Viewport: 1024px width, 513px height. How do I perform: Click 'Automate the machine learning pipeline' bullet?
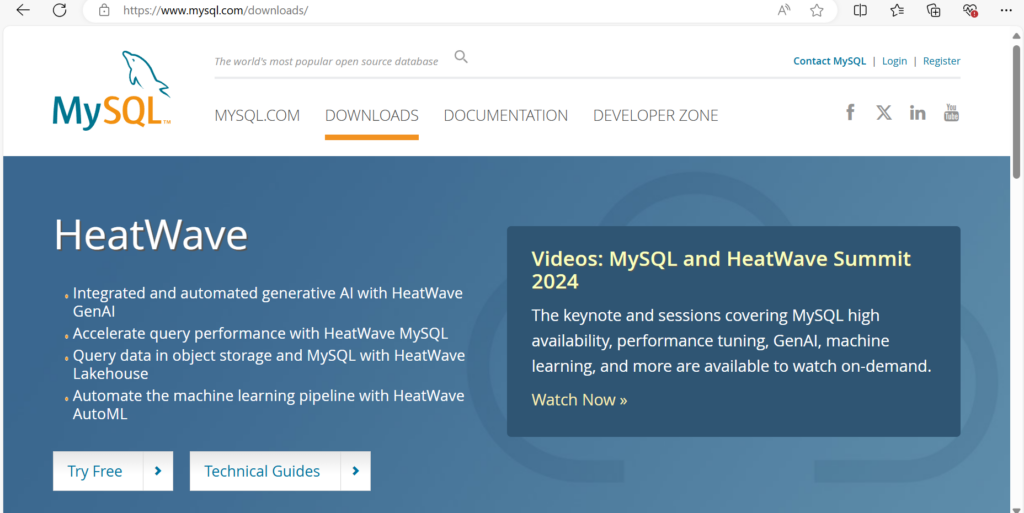268,405
